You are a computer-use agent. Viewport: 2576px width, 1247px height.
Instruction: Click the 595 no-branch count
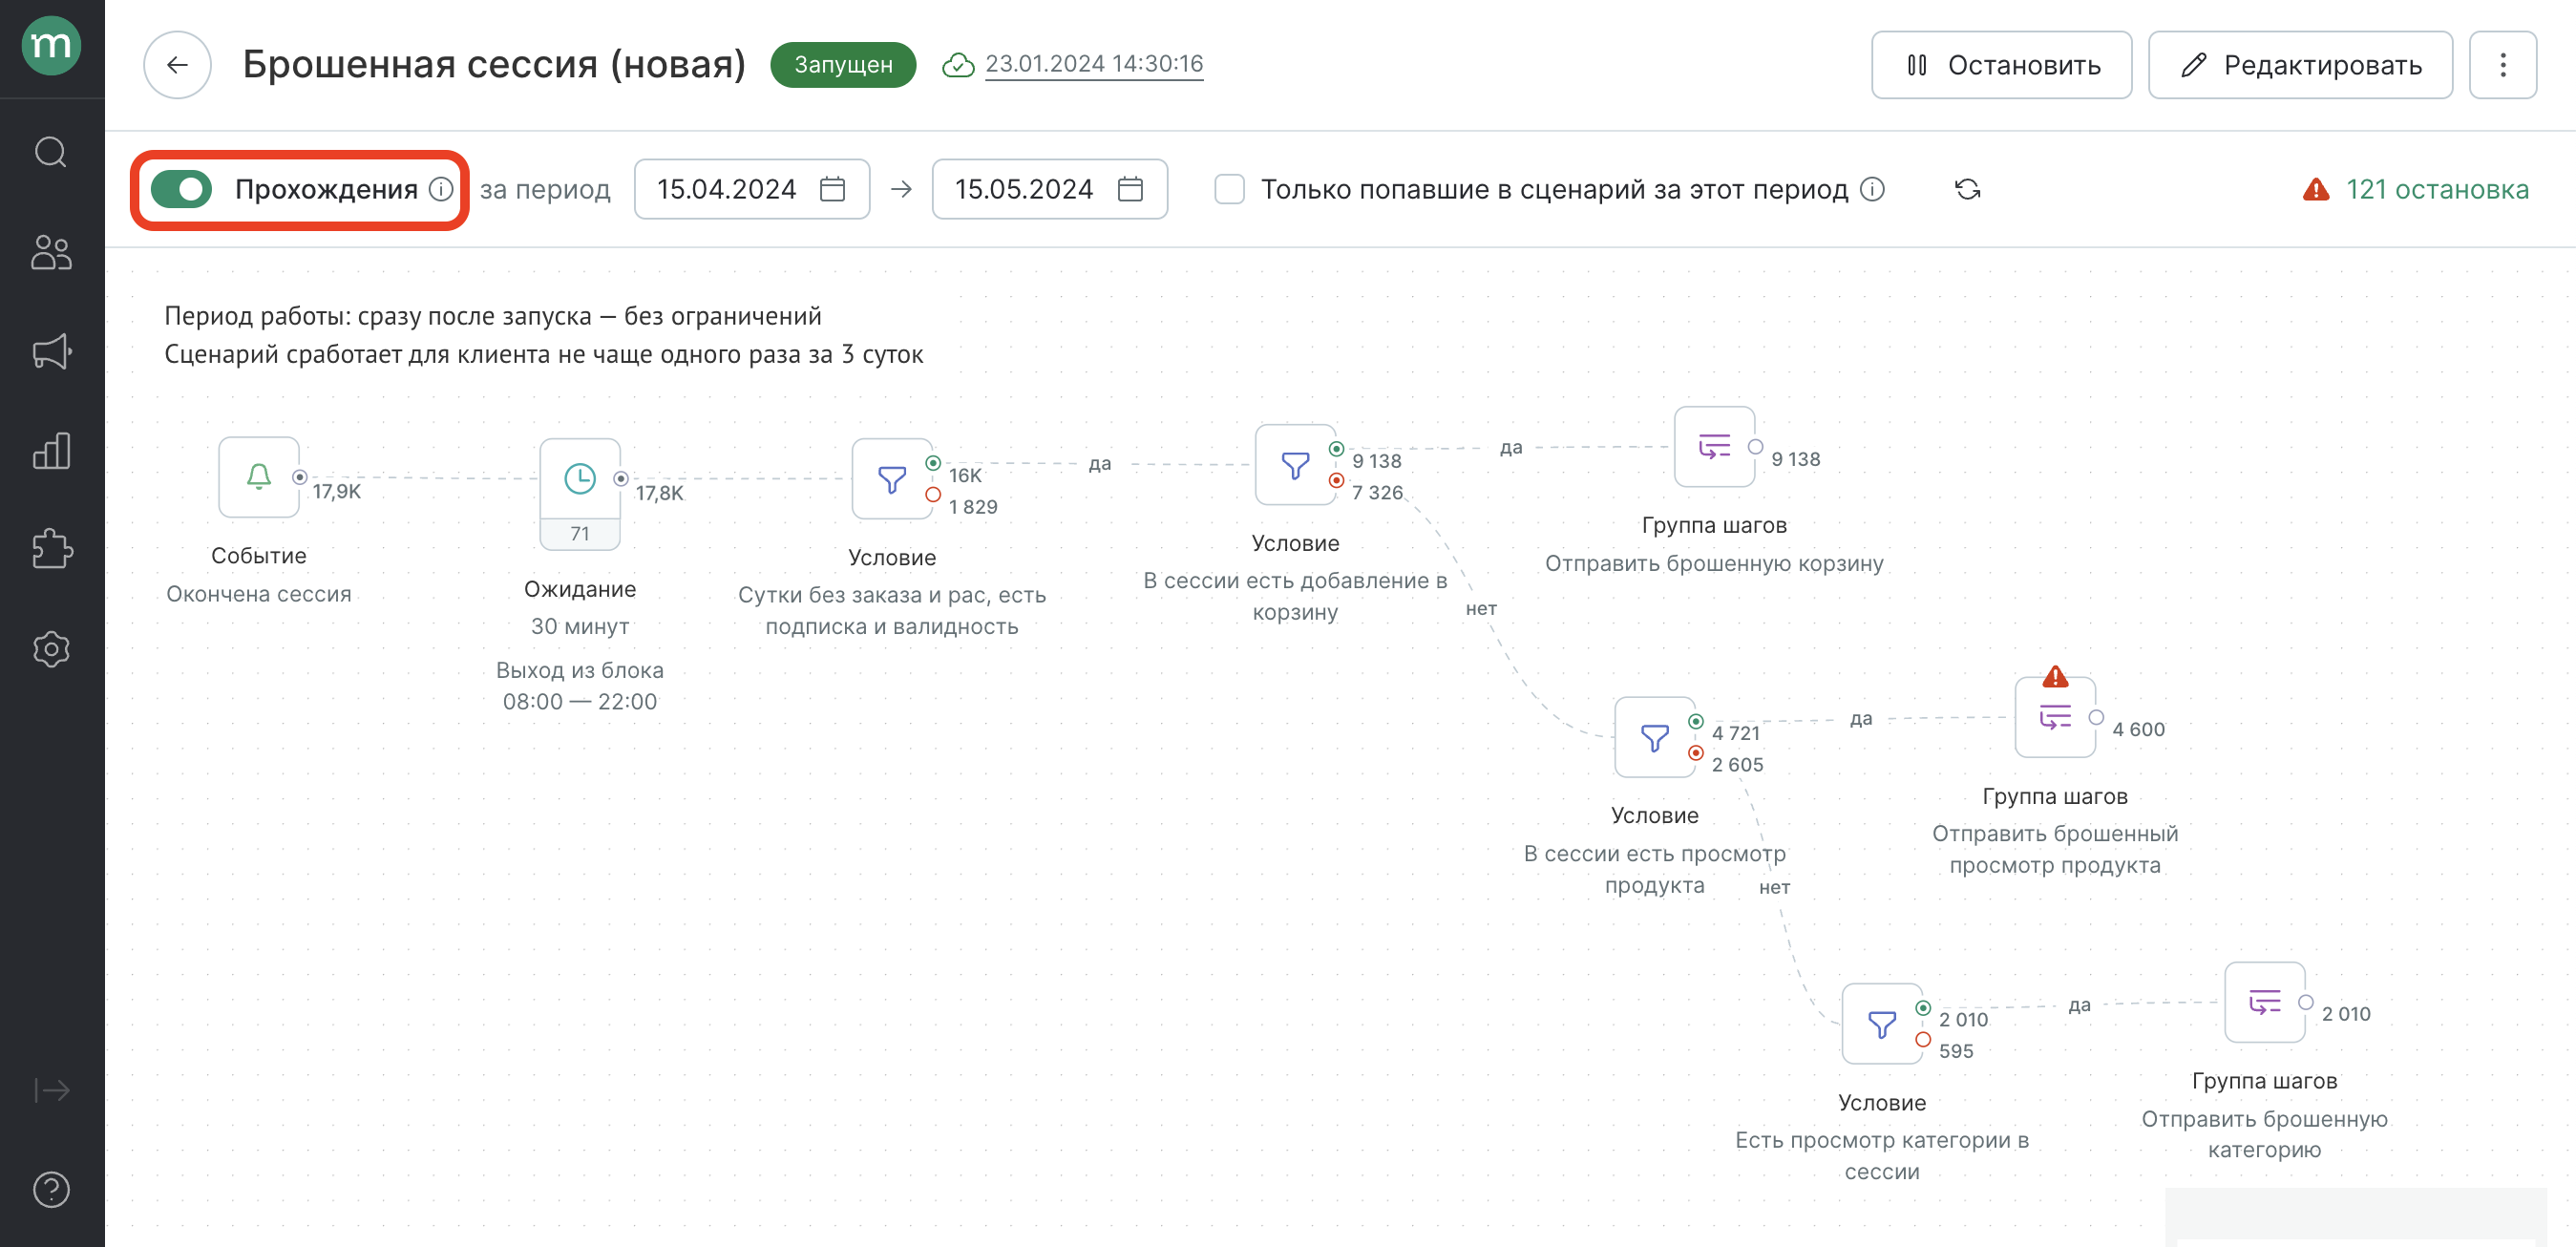(x=1956, y=1051)
